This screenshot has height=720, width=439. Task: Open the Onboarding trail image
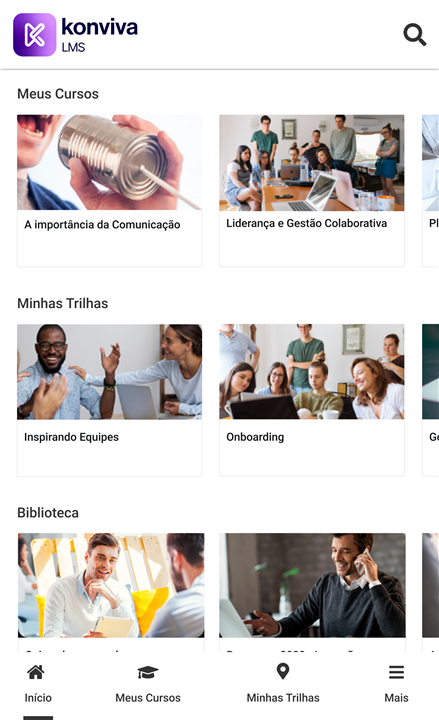pos(312,372)
